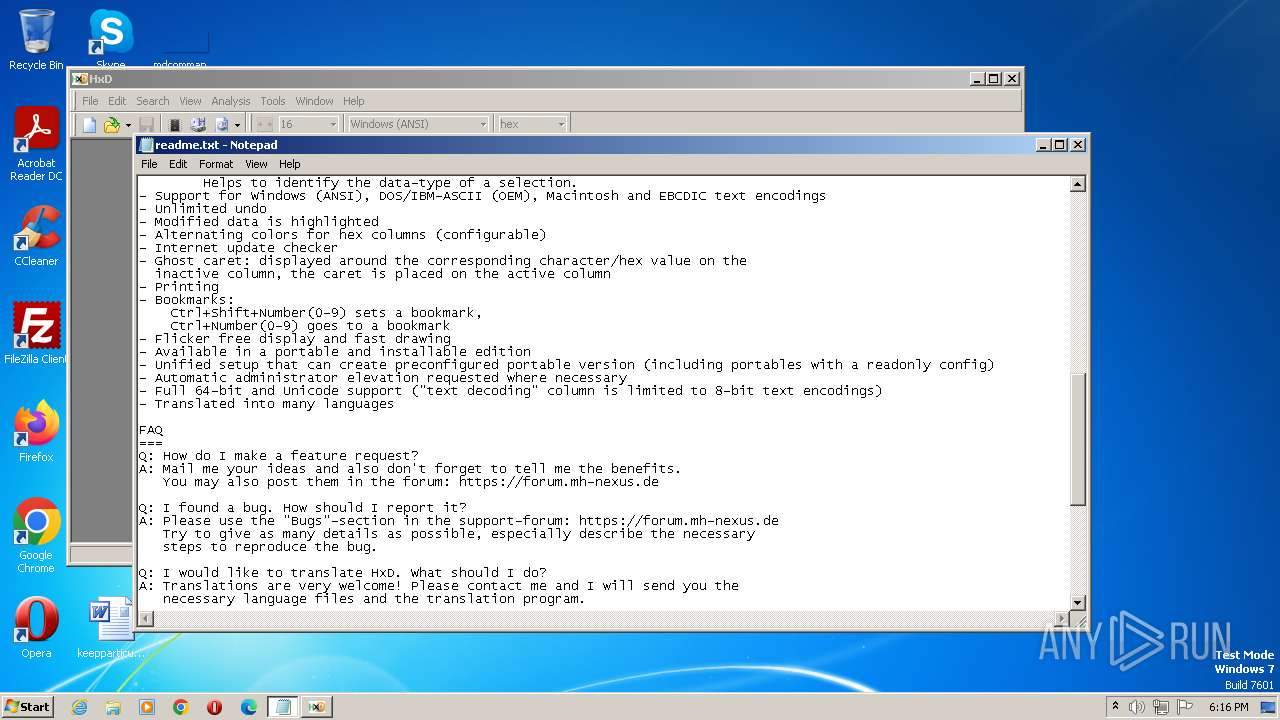1280x720 pixels.
Task: Click the FAQ heading text in Notepad
Action: (151, 430)
